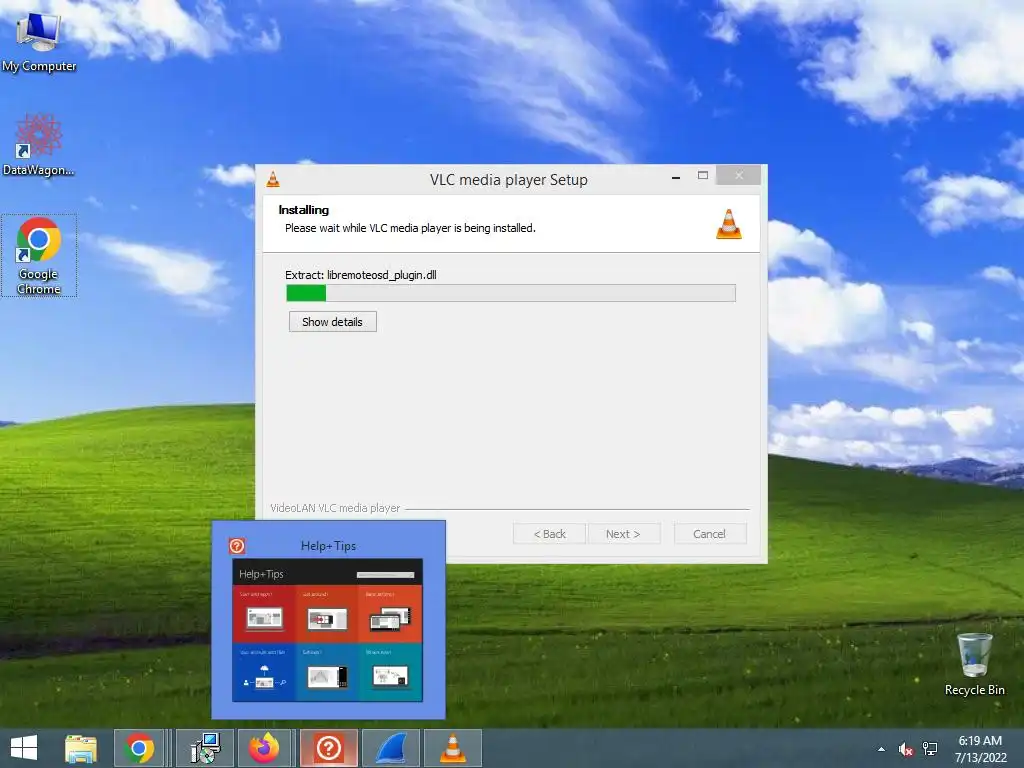
Task: Click the computer setup taskbar icon
Action: click(x=206, y=748)
